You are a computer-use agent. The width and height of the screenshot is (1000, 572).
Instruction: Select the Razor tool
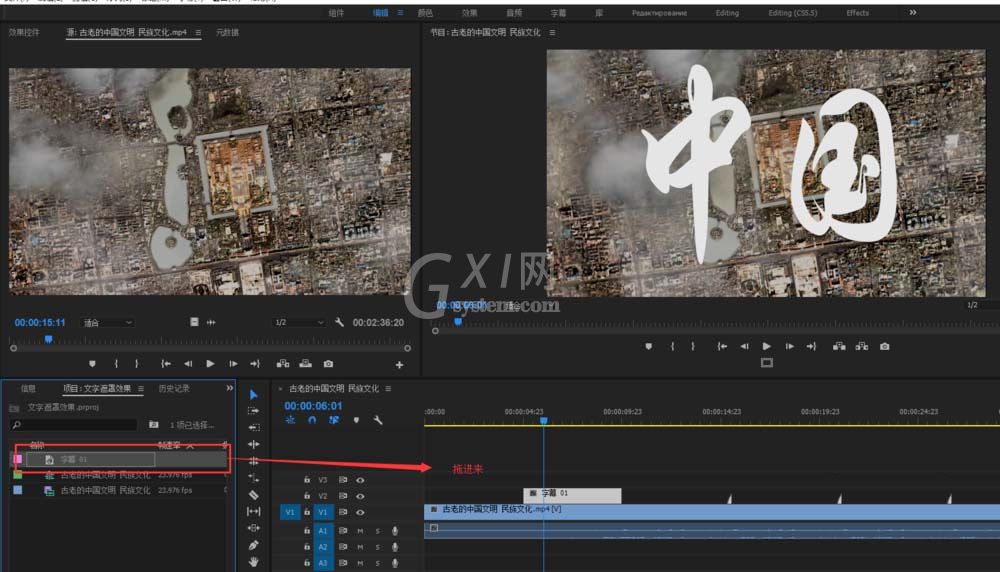coord(253,494)
